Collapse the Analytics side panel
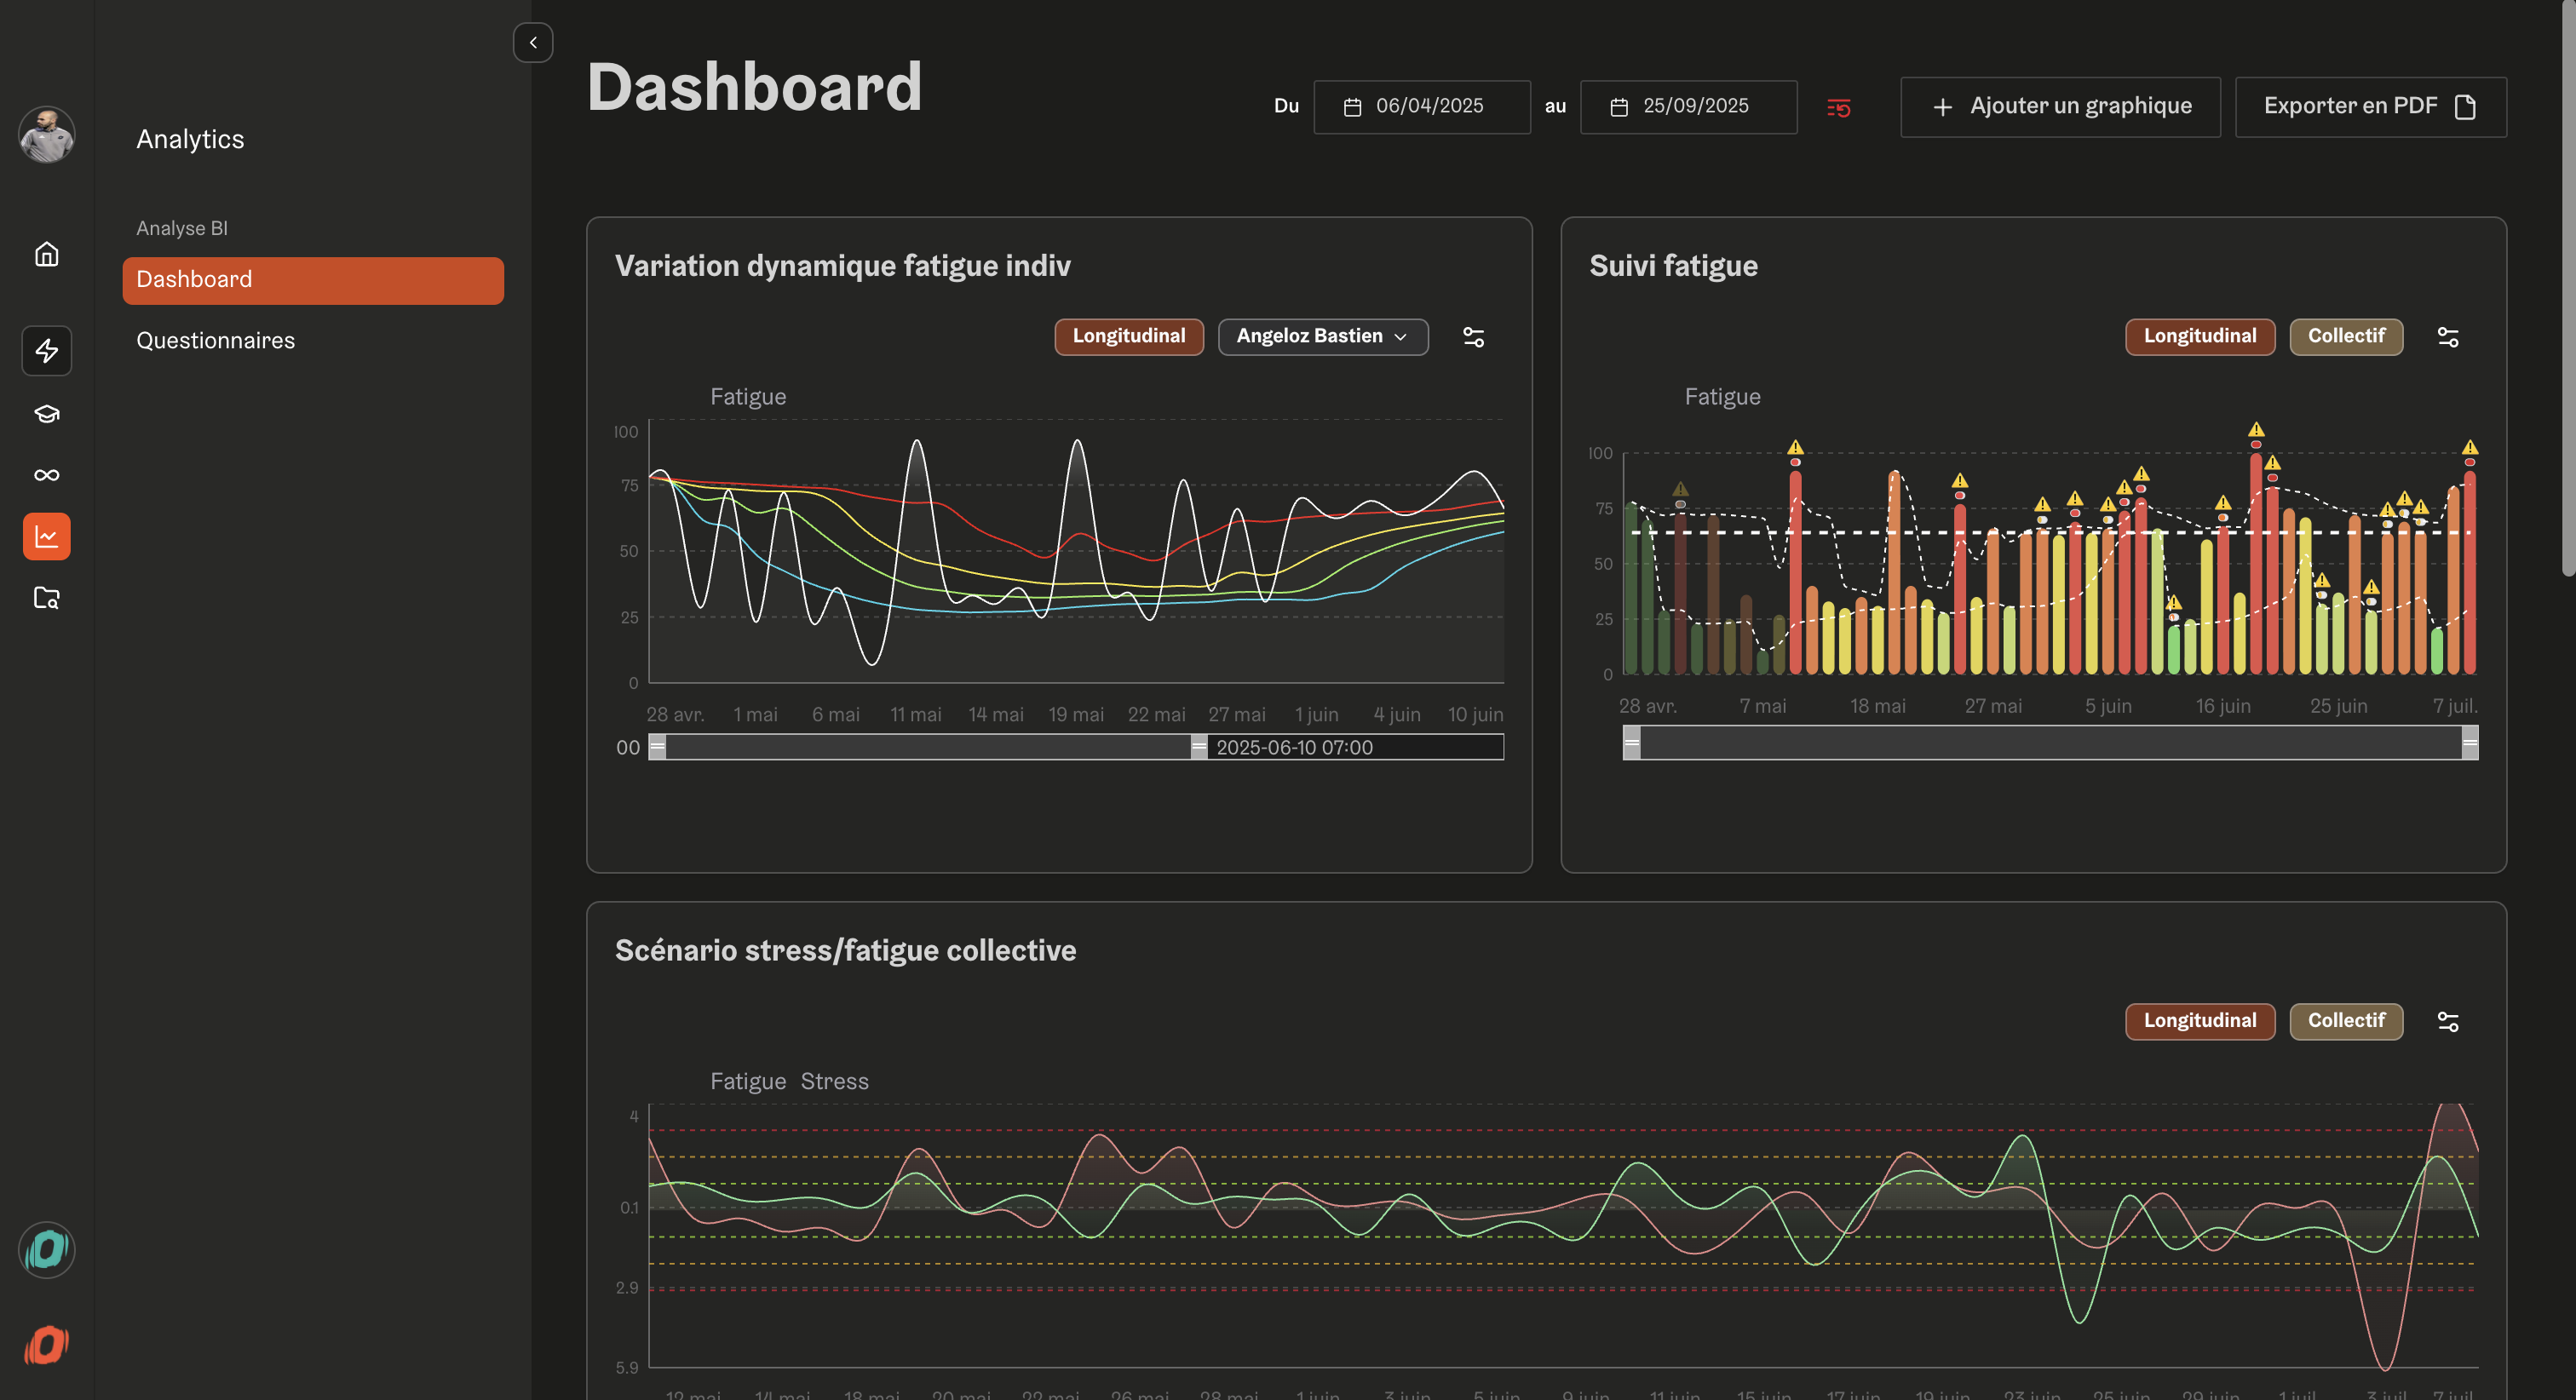 (533, 43)
